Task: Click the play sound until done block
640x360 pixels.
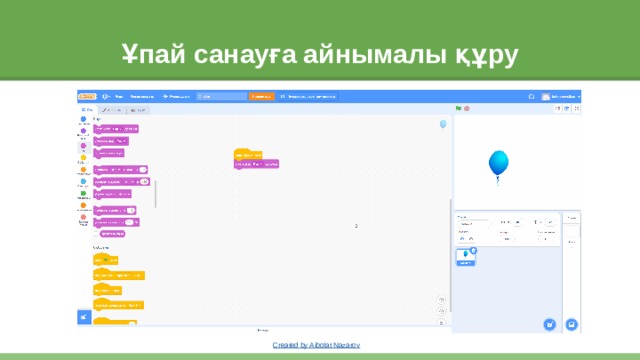Action: pos(116,129)
